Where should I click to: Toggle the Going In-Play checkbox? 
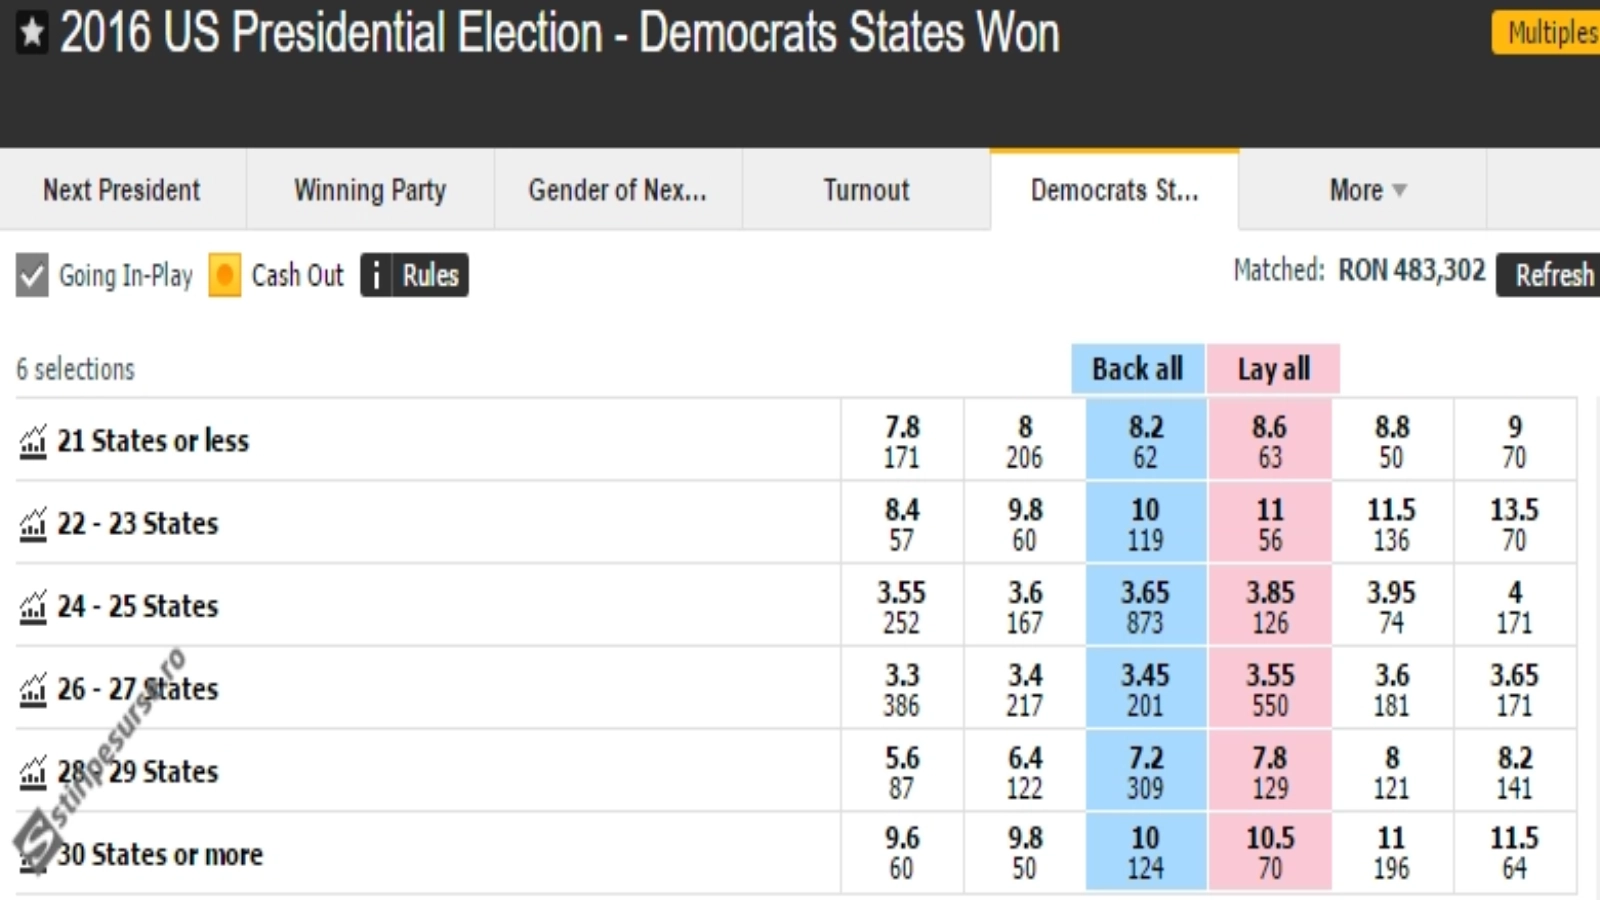(x=32, y=275)
